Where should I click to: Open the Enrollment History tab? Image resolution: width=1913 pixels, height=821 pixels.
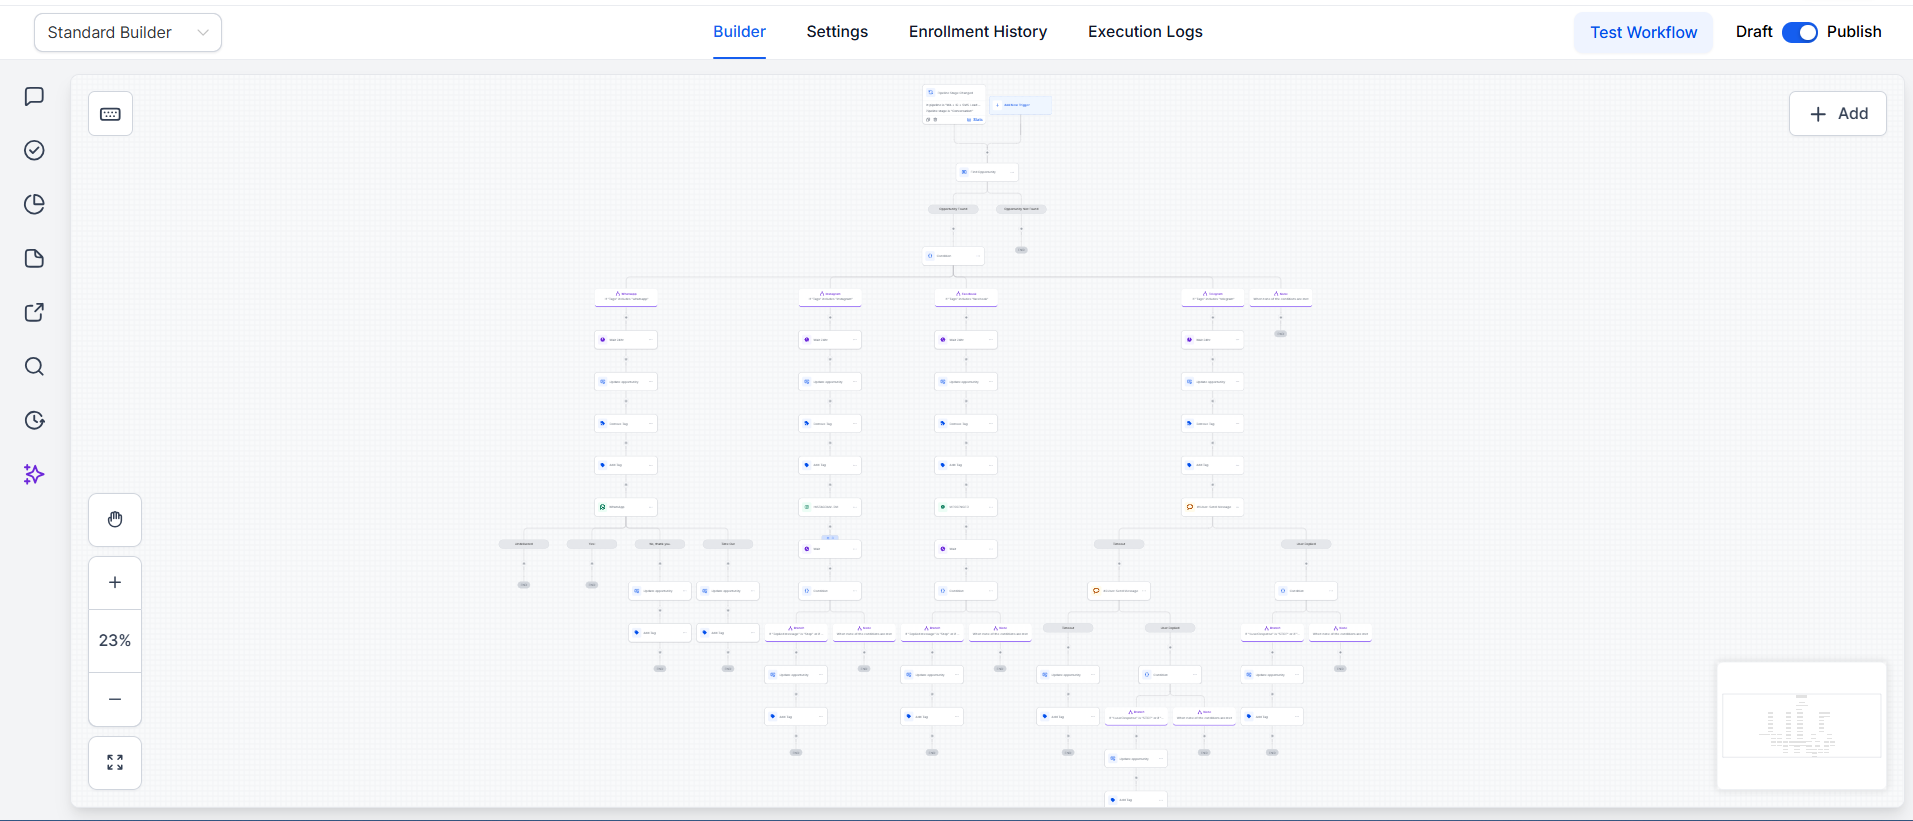[x=977, y=32]
